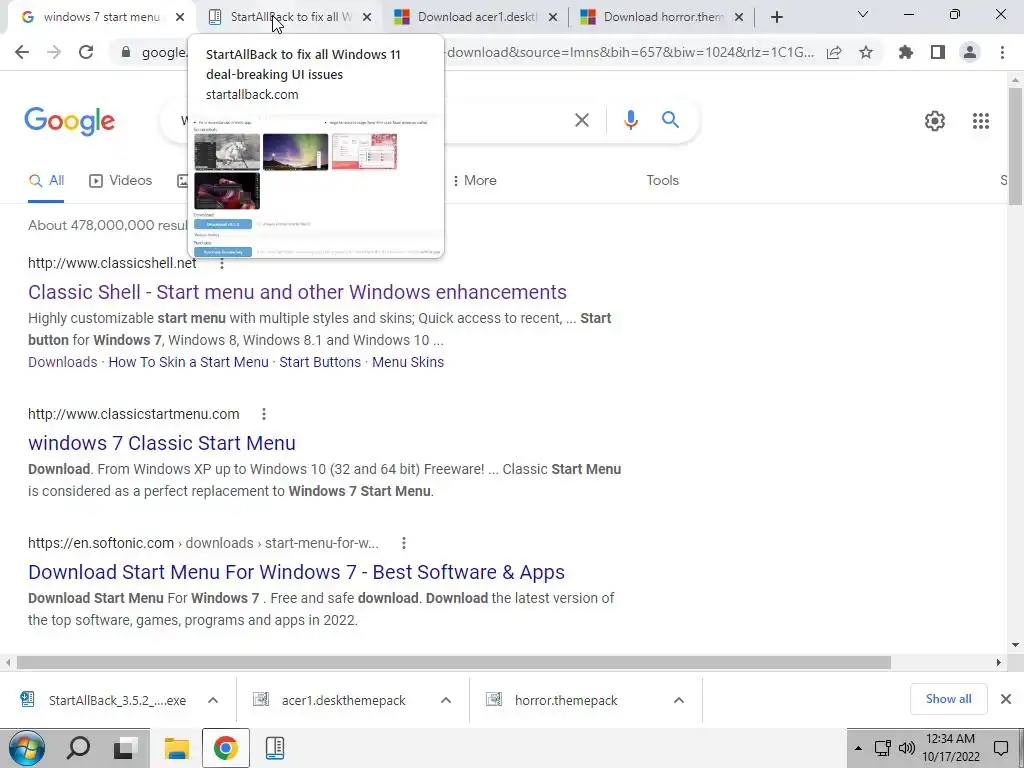Show hidden system tray icons
This screenshot has width=1024, height=768.
(859, 748)
